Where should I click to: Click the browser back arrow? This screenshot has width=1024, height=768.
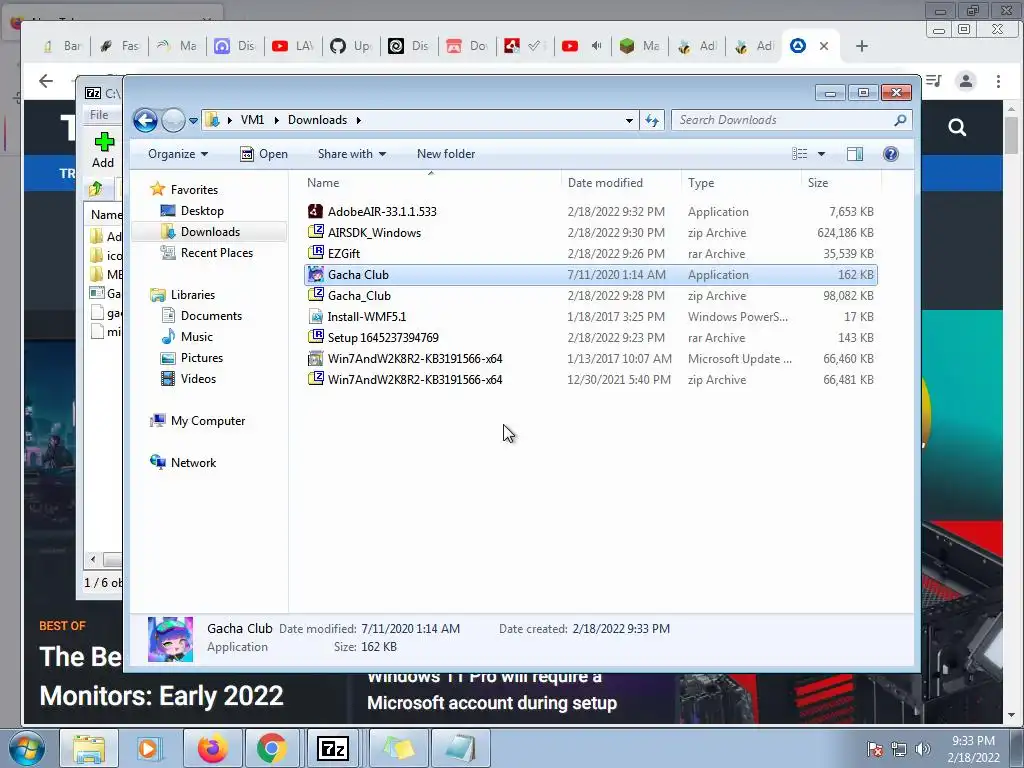46,81
